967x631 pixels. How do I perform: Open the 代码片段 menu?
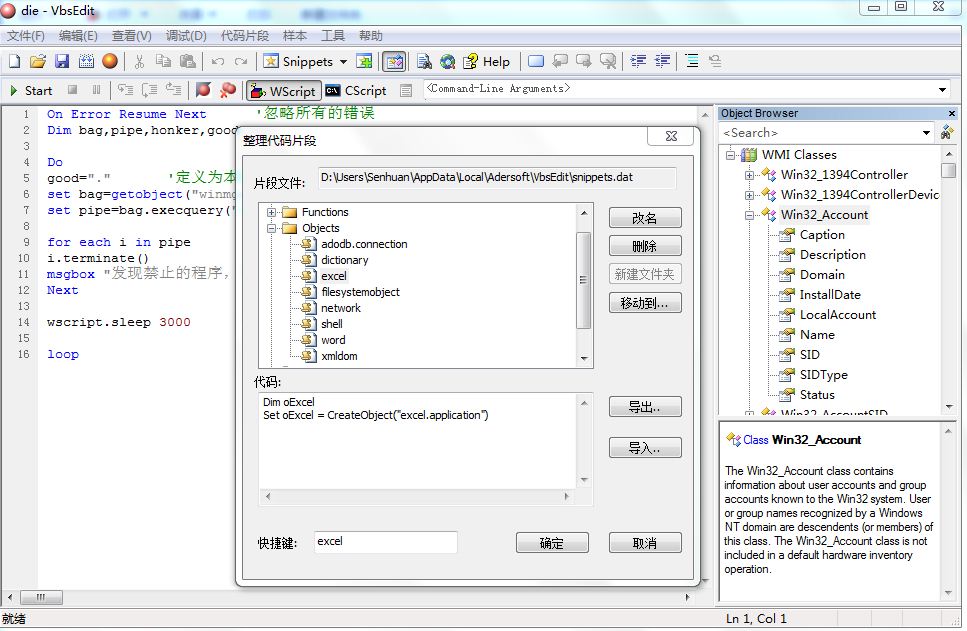[x=245, y=36]
